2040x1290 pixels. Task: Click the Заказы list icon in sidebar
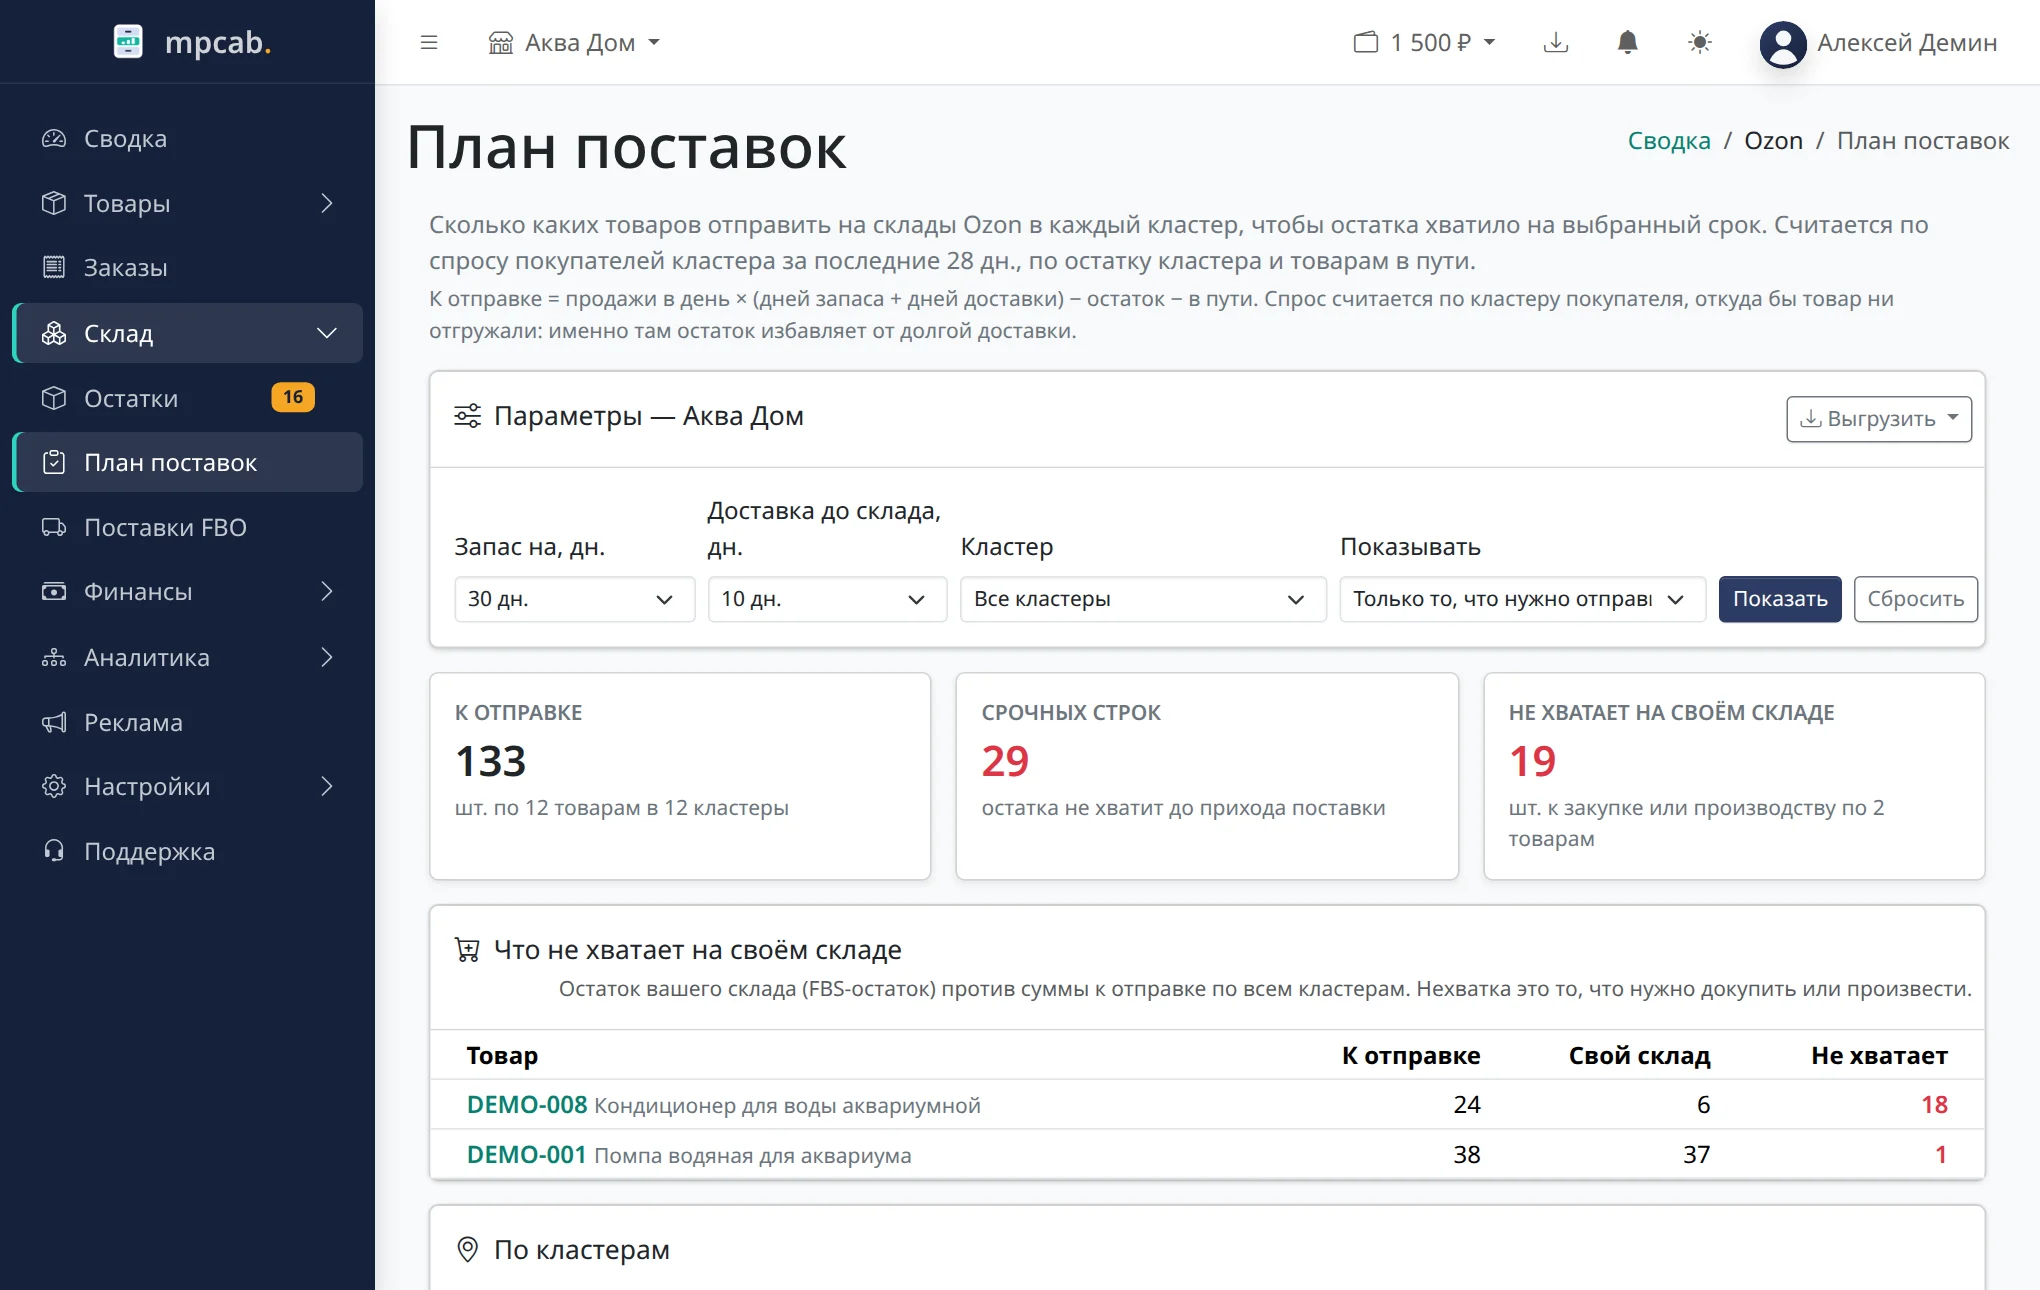click(x=54, y=267)
